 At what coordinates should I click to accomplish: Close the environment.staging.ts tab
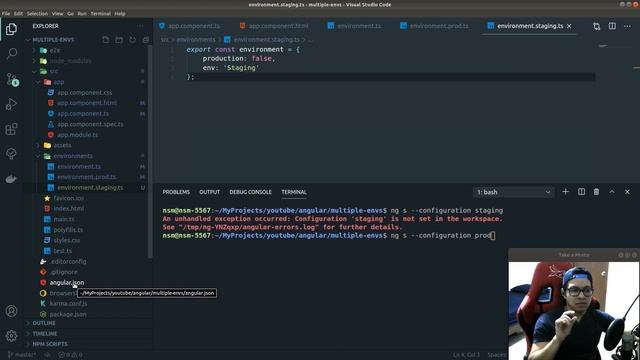pos(569,26)
